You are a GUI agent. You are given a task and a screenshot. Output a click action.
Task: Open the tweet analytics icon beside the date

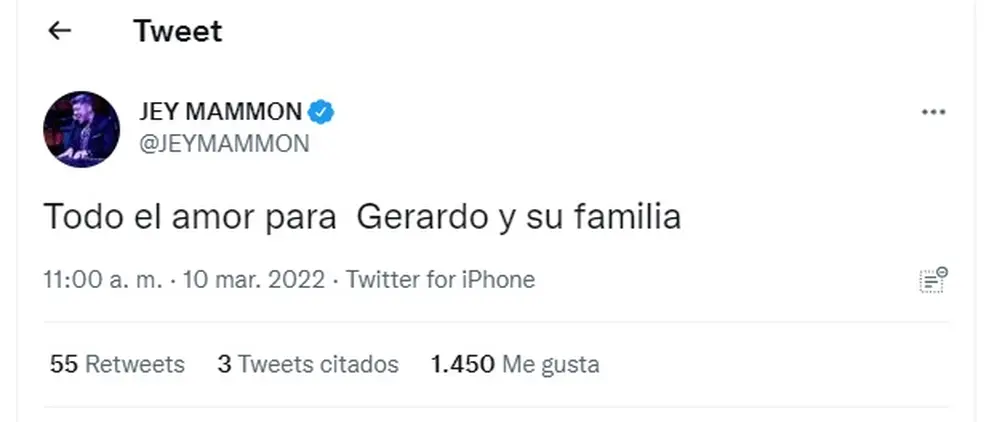(933, 280)
